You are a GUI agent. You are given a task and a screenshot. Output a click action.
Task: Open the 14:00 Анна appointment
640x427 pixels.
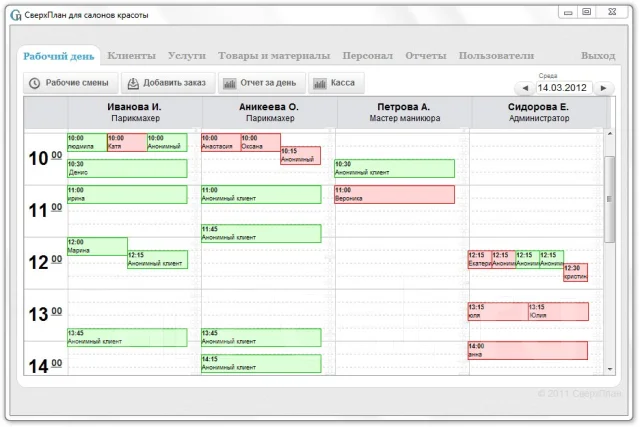pos(528,351)
